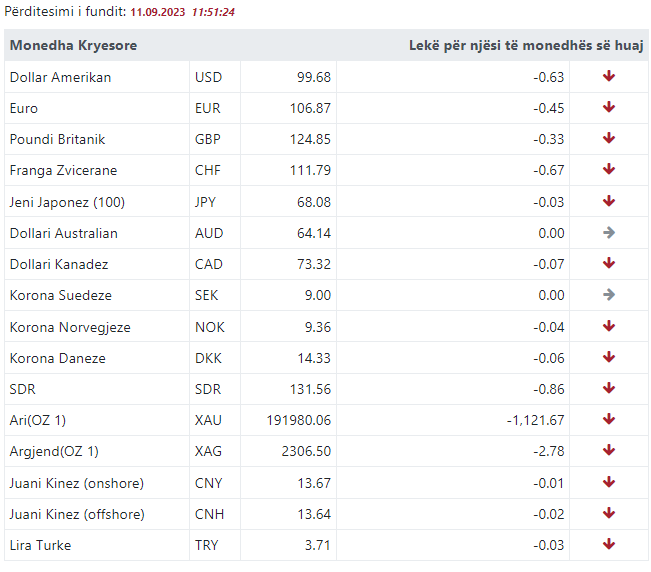
Task: Click the red down arrow in USD row
Action: [x=609, y=77]
